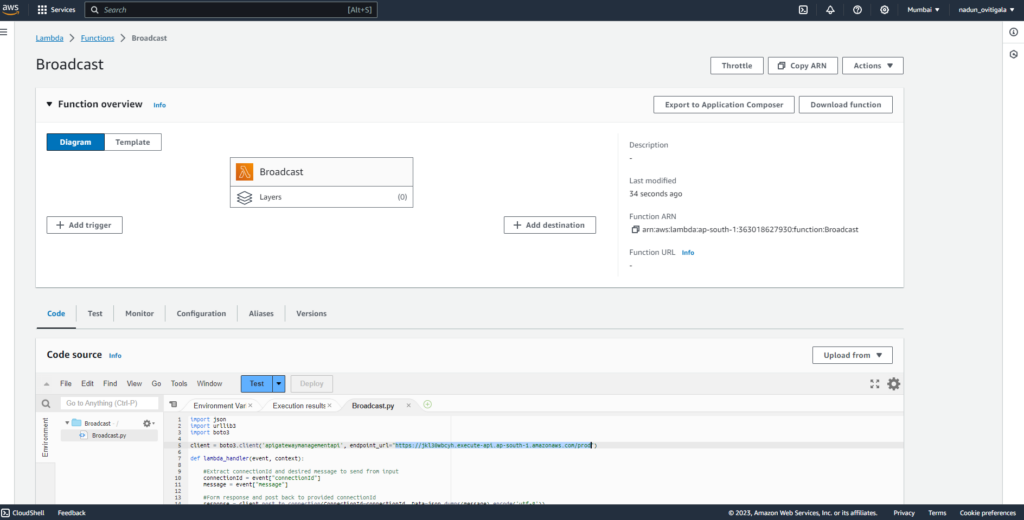1024x520 pixels.
Task: Collapse the editor menu bar using the up arrow
Action: tap(46, 384)
